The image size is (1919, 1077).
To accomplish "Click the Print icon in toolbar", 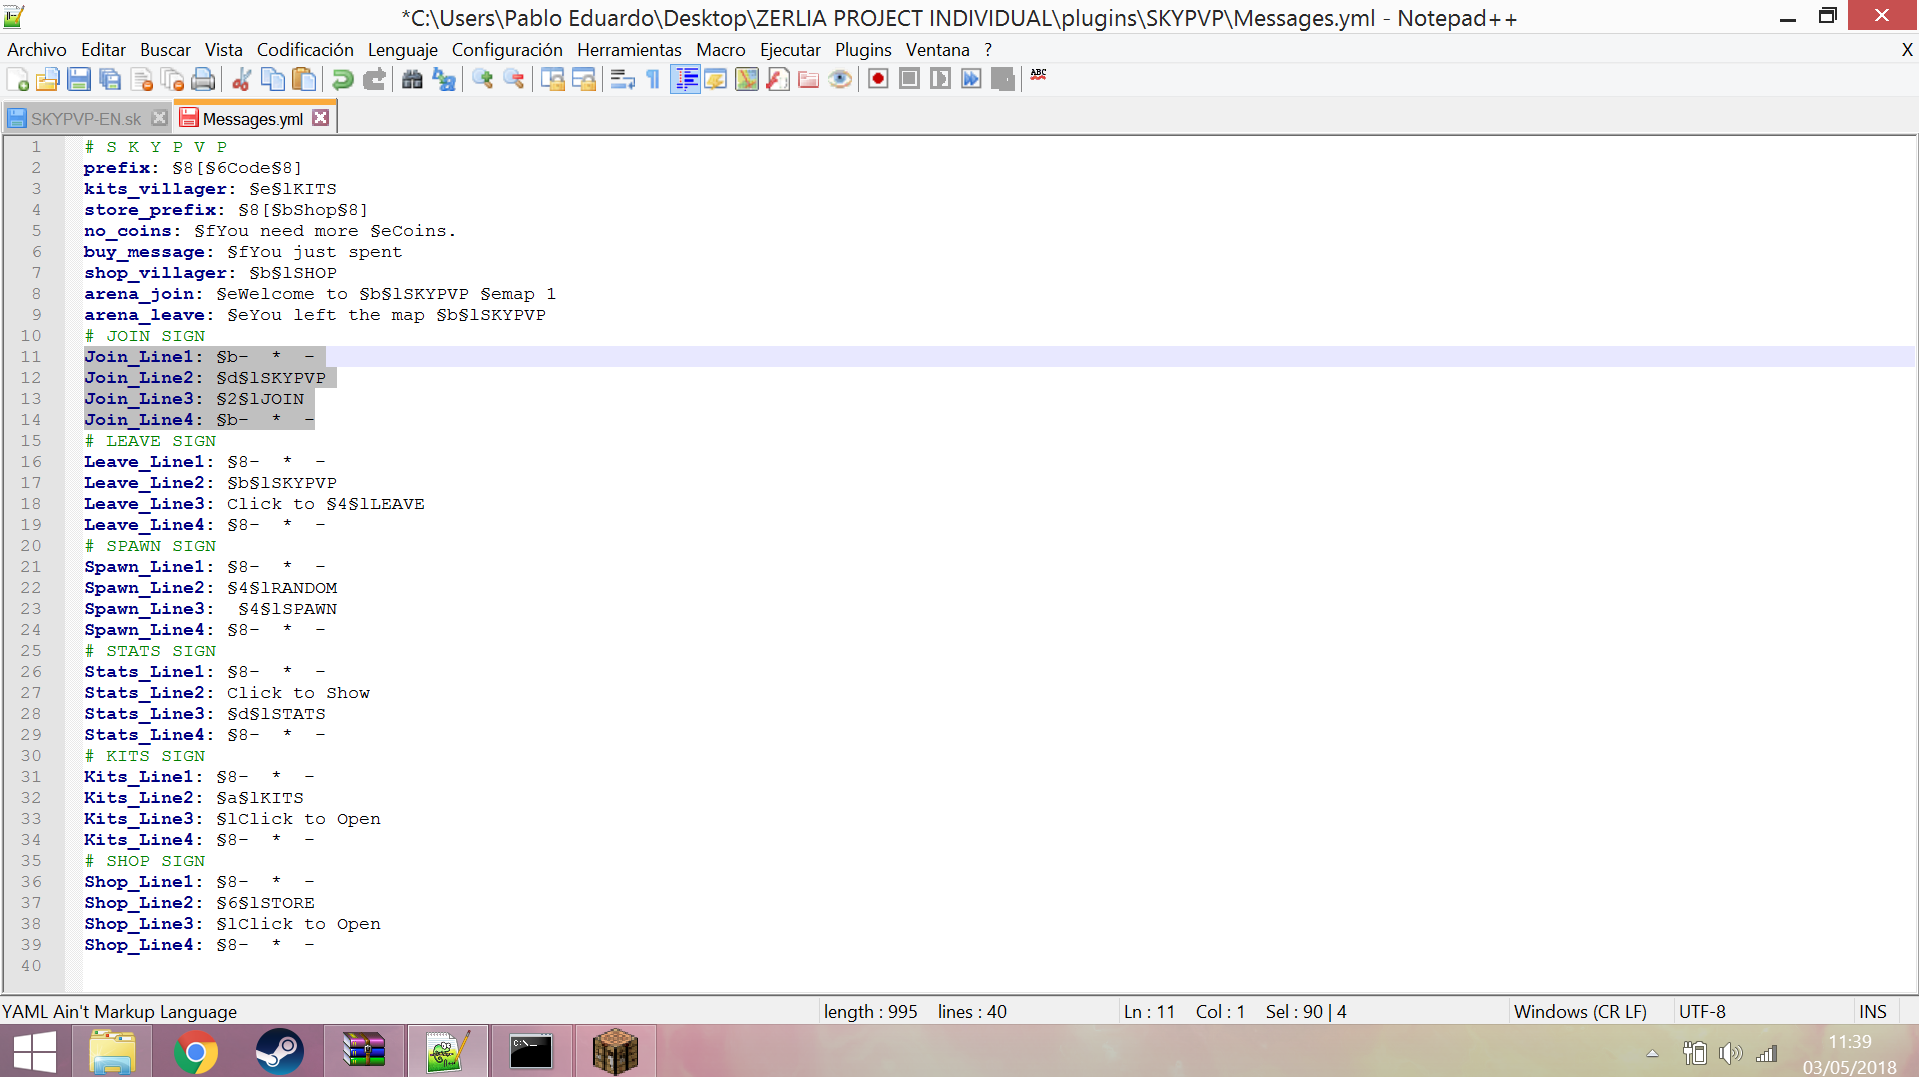I will (204, 80).
